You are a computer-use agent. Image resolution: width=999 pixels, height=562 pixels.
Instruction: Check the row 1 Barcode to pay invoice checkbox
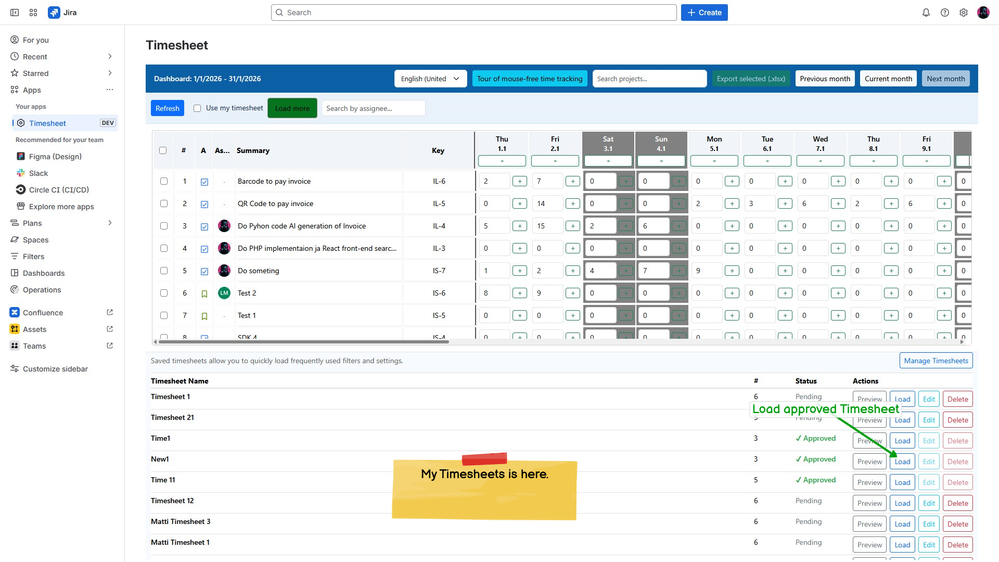164,181
